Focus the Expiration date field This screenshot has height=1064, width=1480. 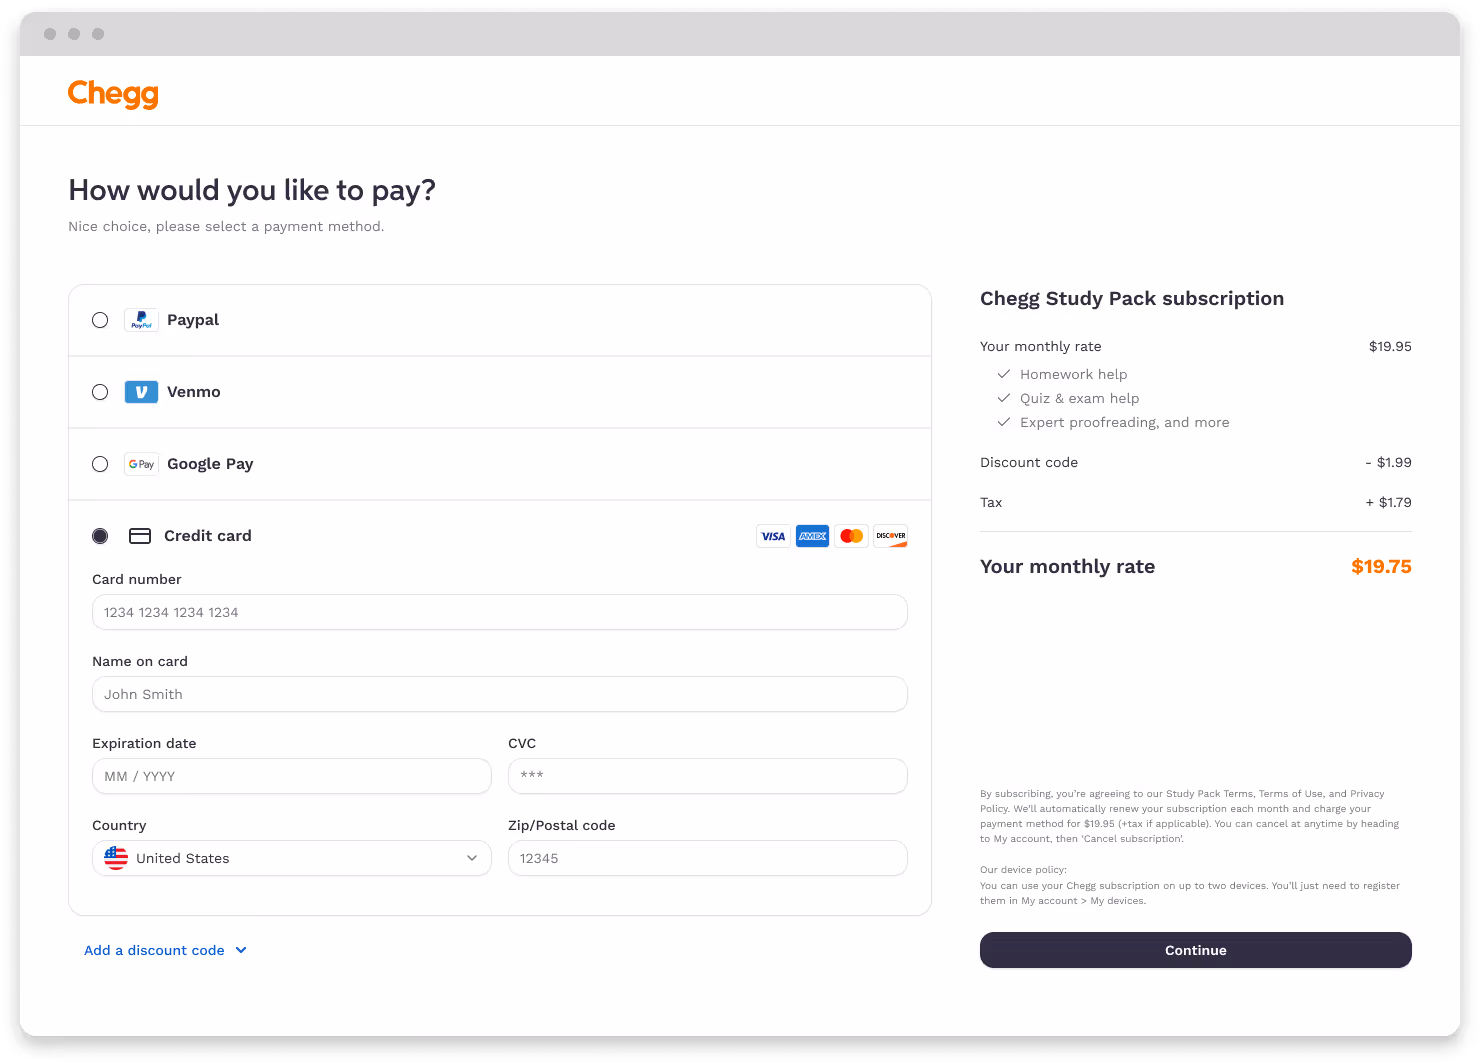click(292, 776)
